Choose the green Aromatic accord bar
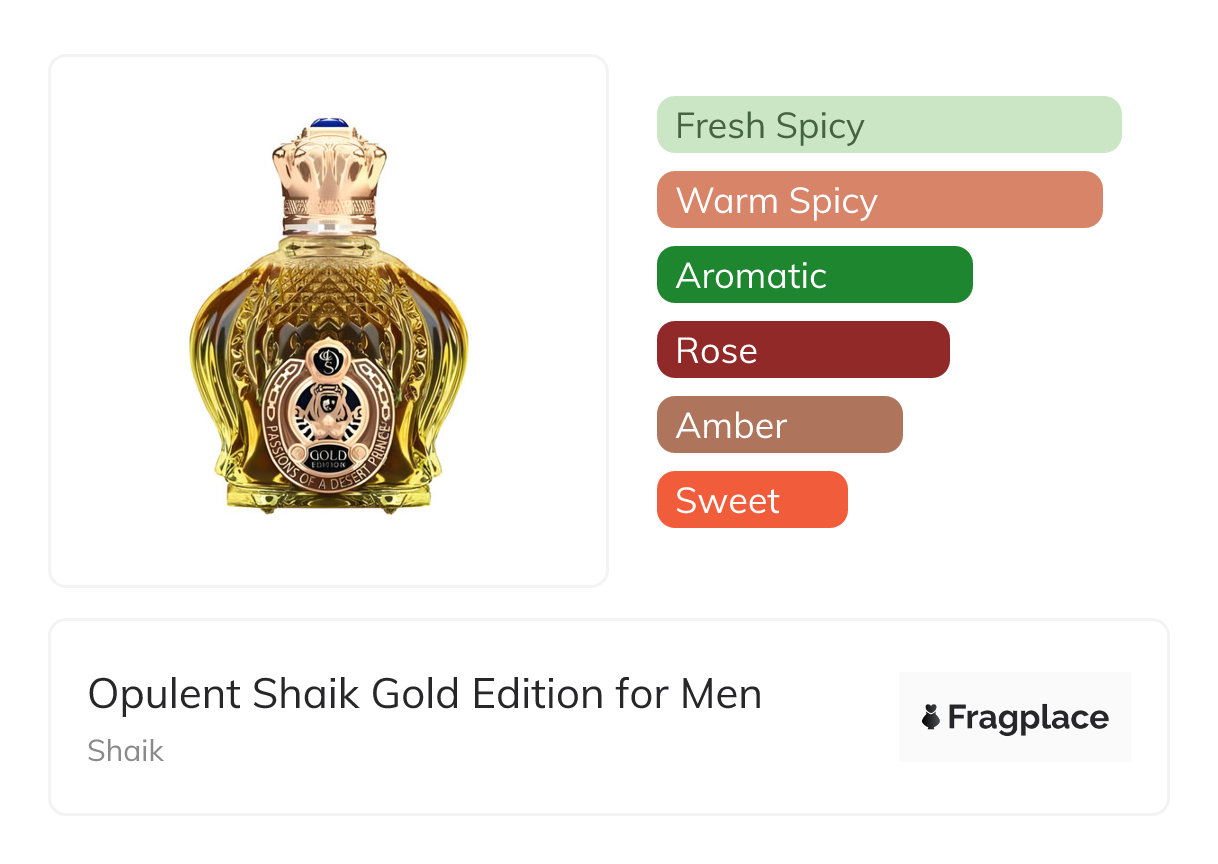The height and width of the screenshot is (864, 1218). coord(814,275)
